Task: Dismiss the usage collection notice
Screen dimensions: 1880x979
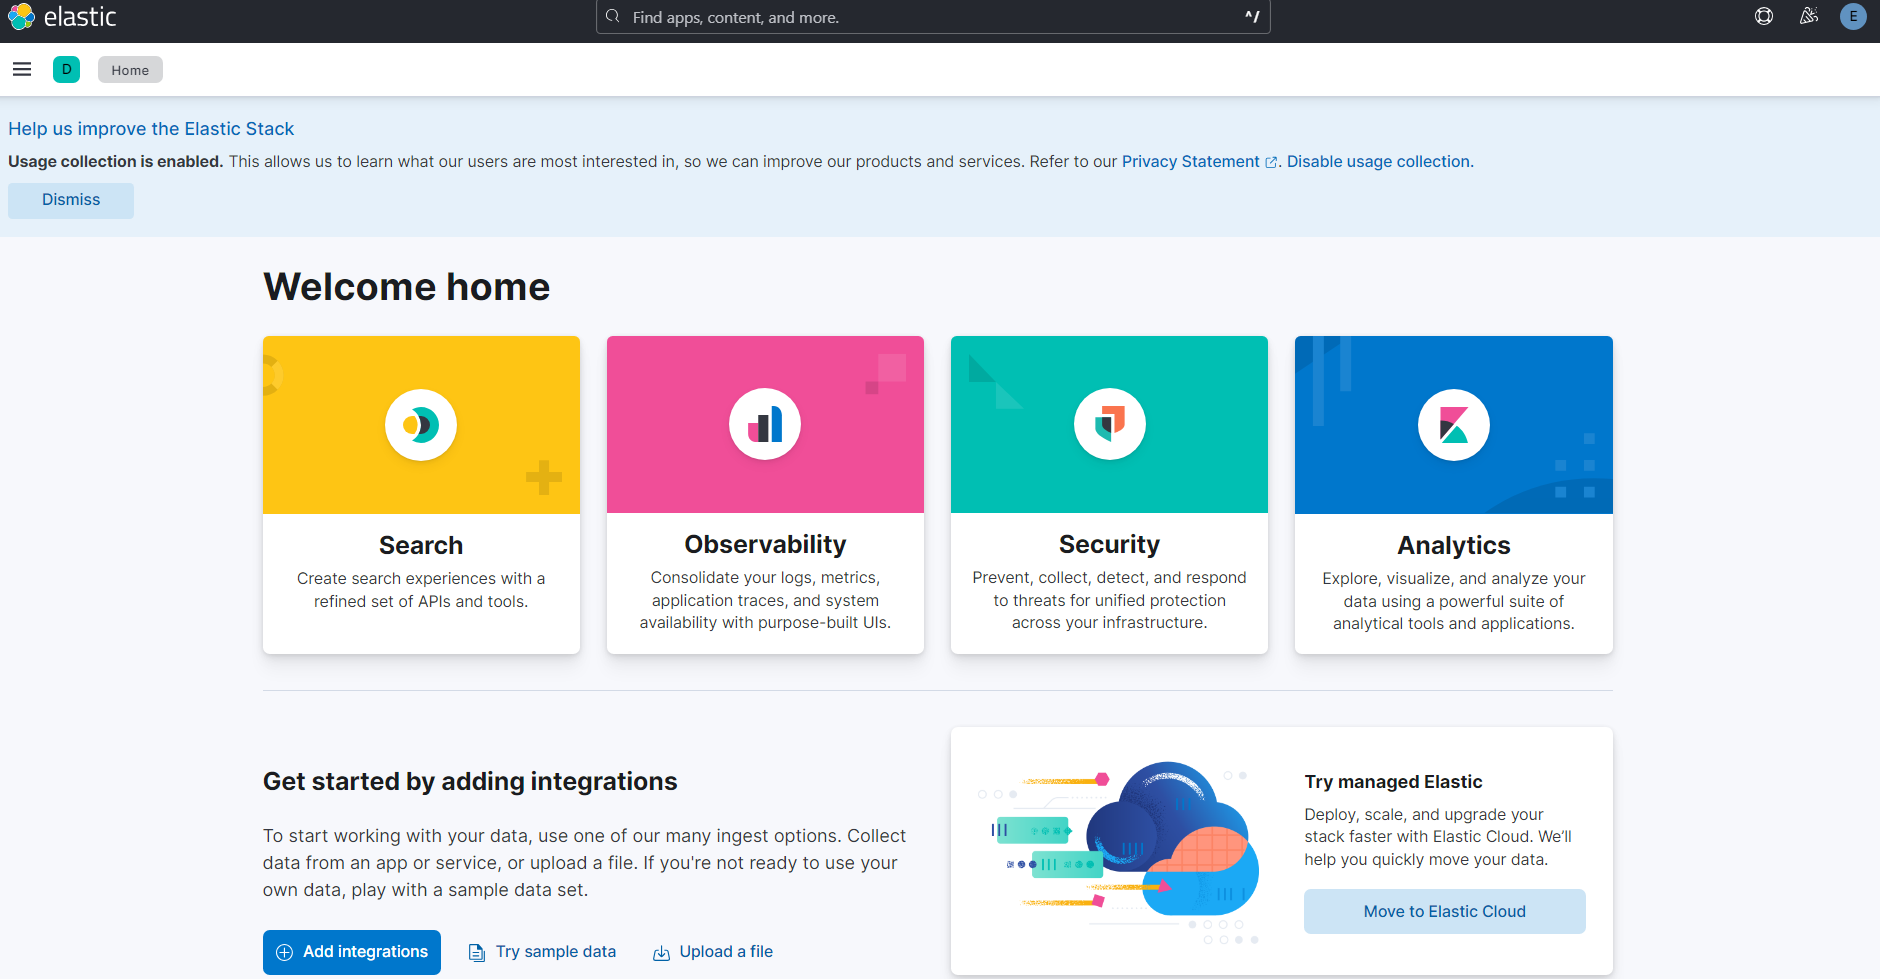Action: 71,200
